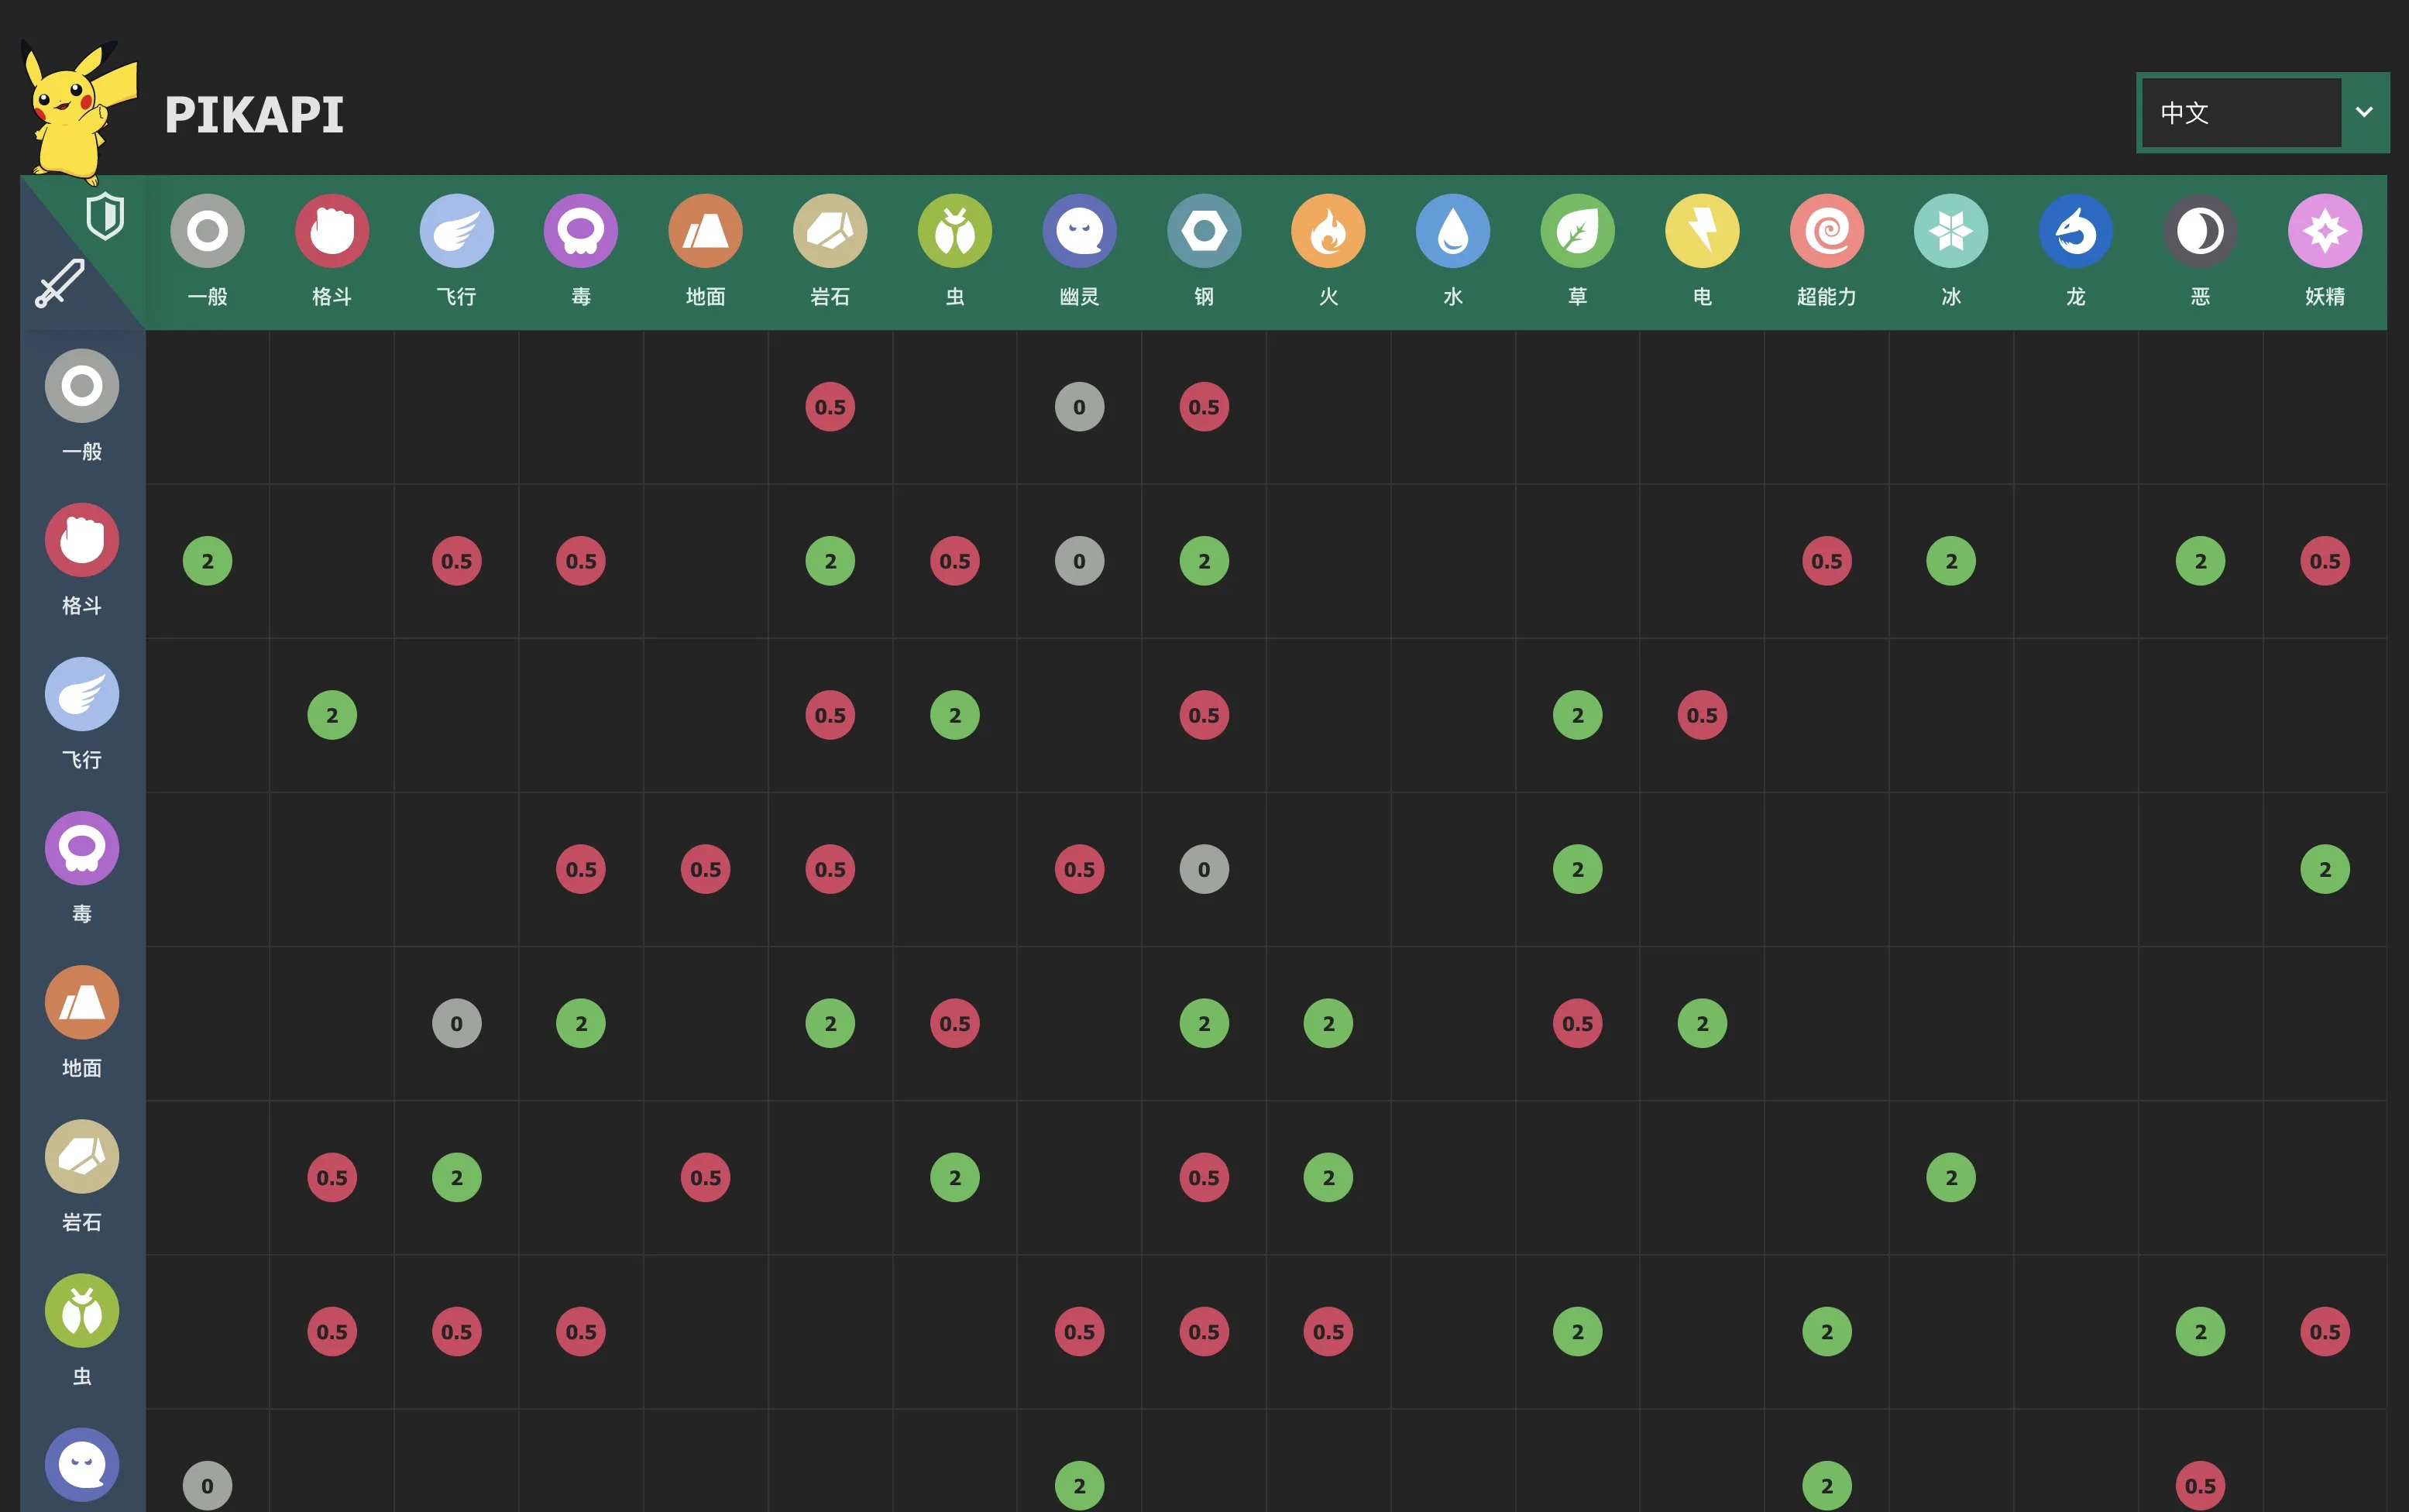The height and width of the screenshot is (1512, 2409).
Task: Click the Water (水) column header icon
Action: coord(1453,231)
